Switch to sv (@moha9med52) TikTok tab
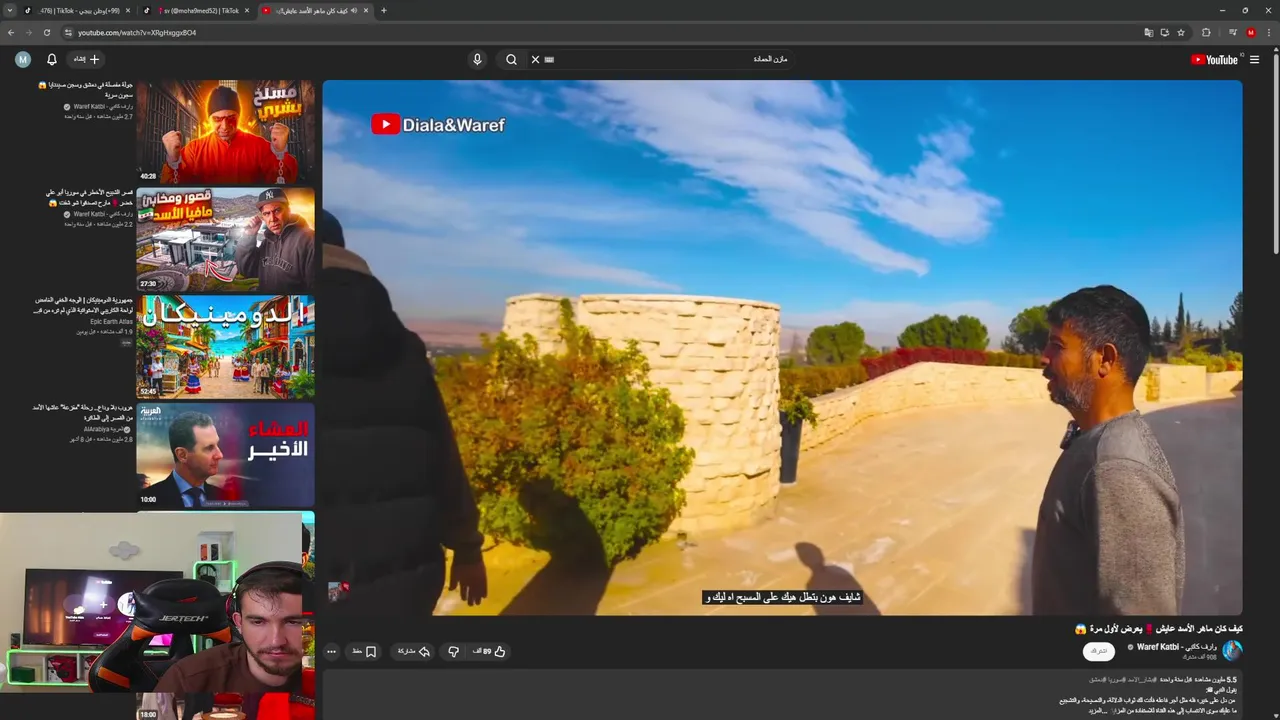 point(195,10)
